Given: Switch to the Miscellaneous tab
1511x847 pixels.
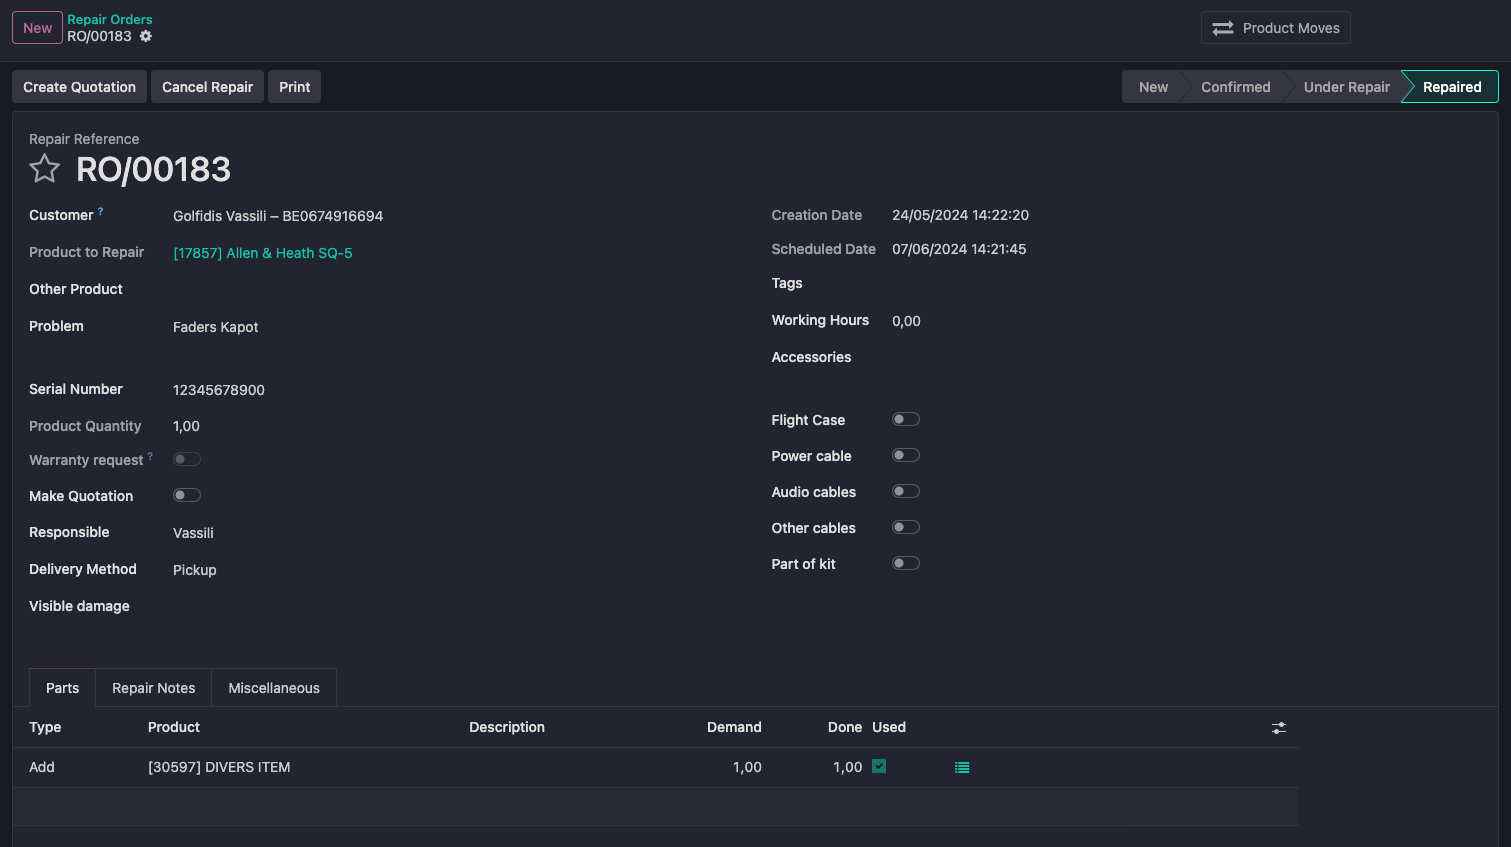Looking at the screenshot, I should (x=274, y=688).
